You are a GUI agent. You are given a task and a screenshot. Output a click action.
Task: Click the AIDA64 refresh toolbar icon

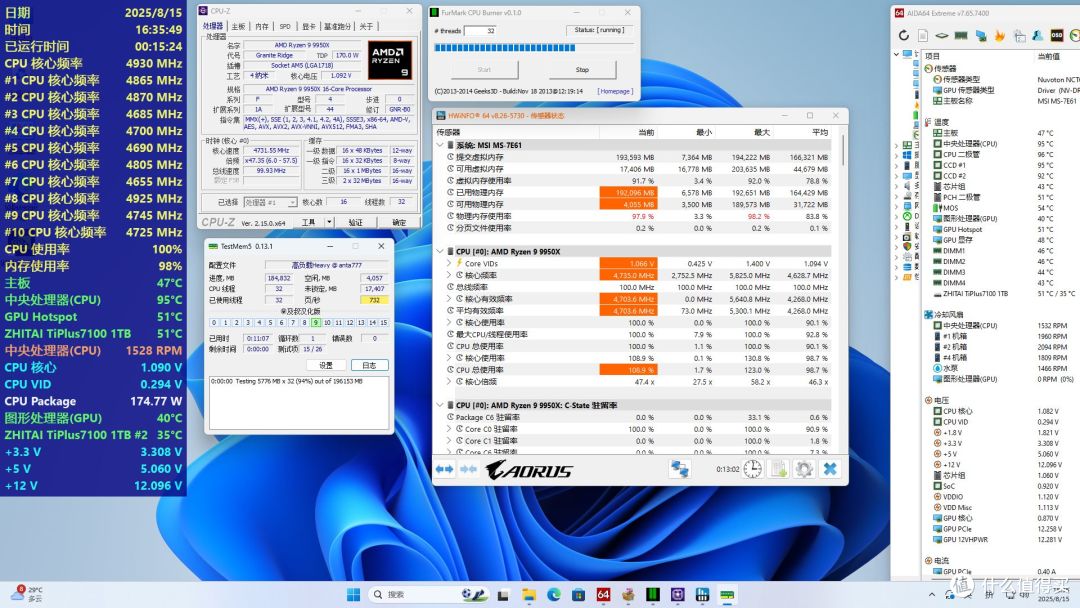coord(904,35)
